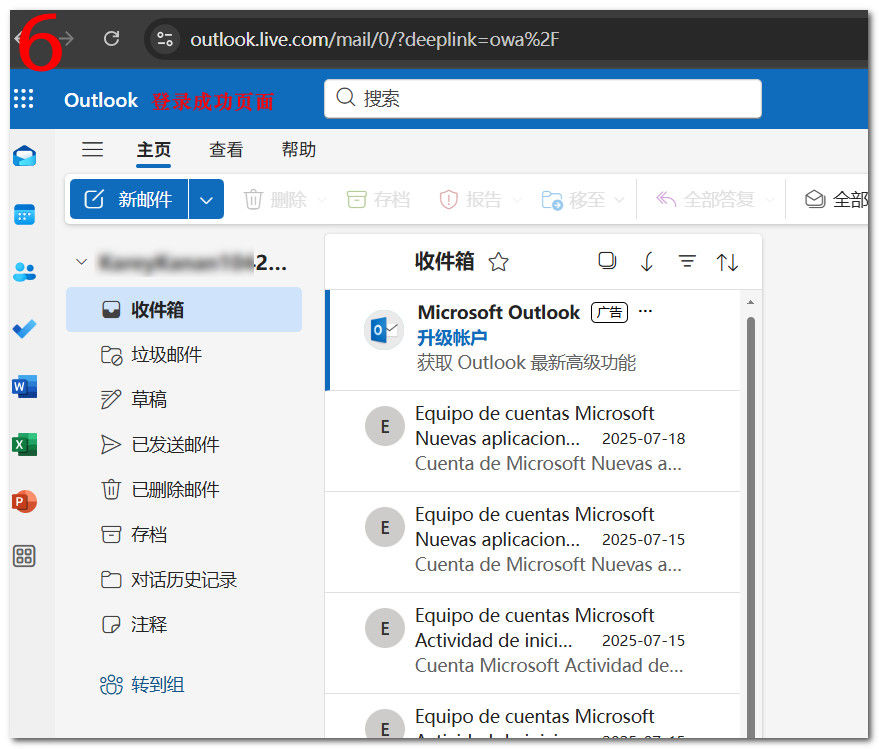The image size is (879, 749).
Task: Open More apps icon in rail
Action: pyautogui.click(x=25, y=556)
